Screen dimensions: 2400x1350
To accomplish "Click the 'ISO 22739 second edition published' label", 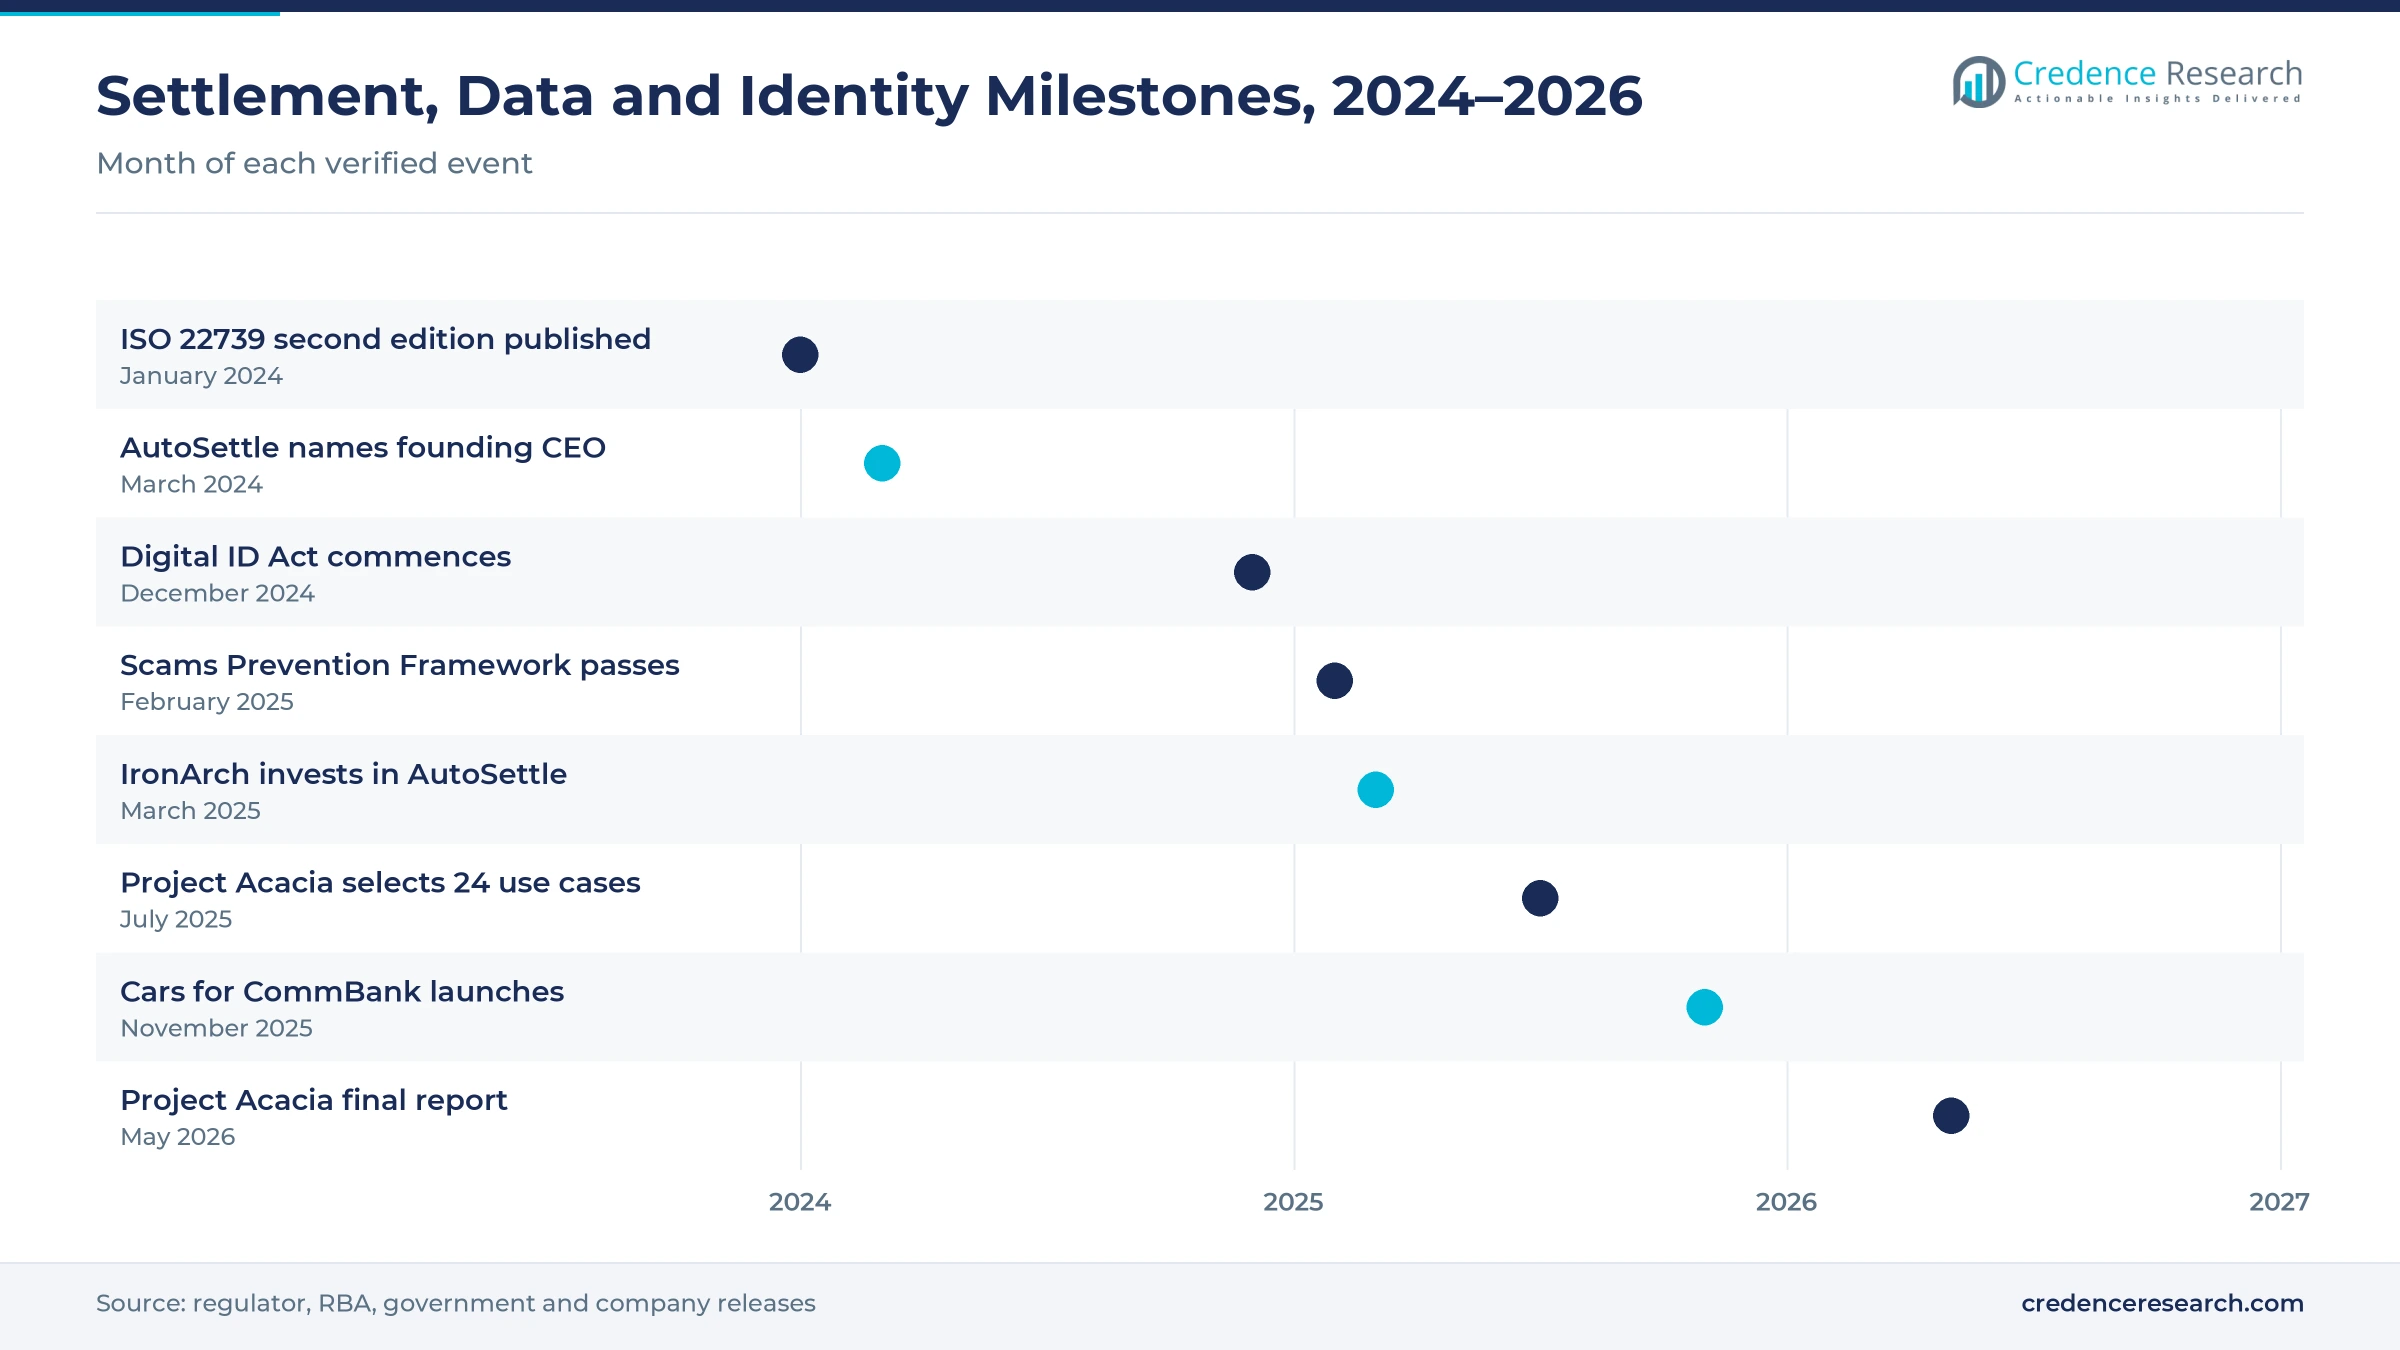I will pos(385,339).
